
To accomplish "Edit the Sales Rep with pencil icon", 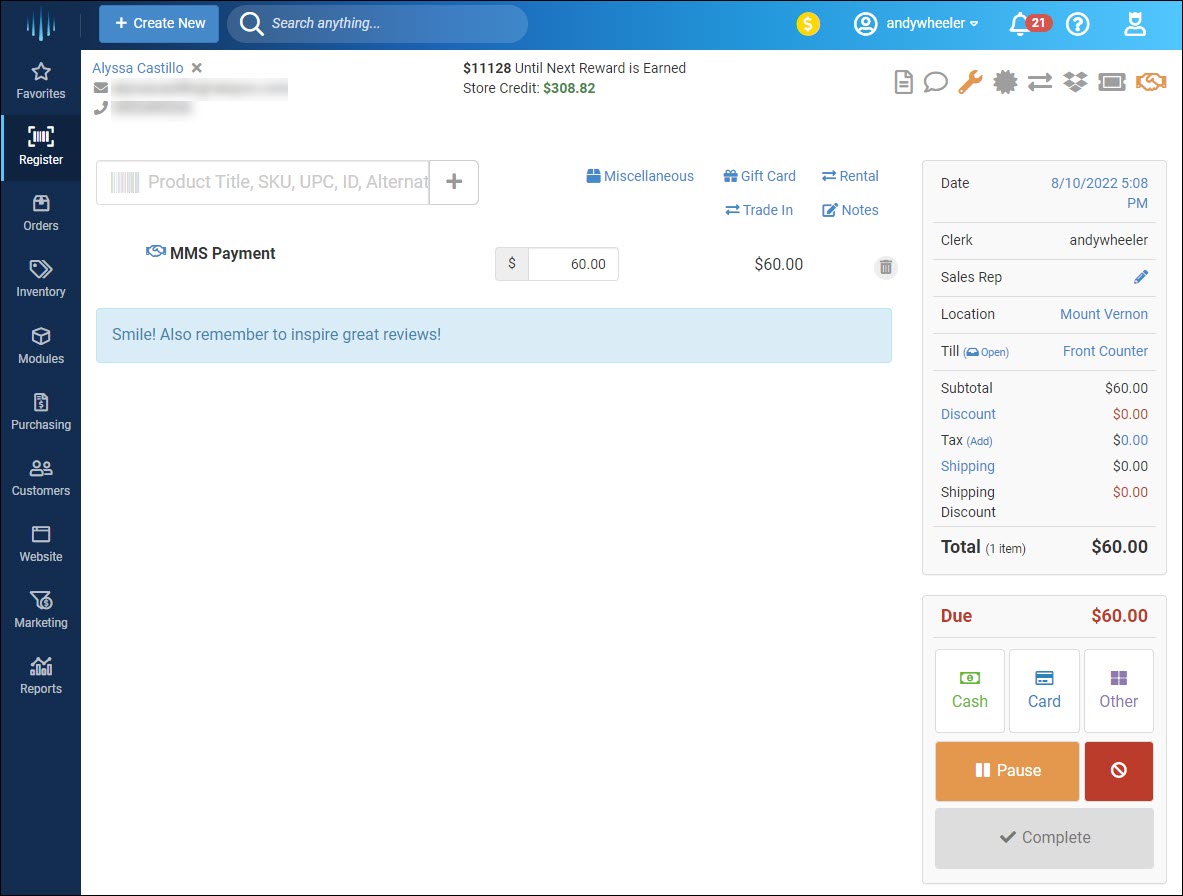I will coord(1141,277).
